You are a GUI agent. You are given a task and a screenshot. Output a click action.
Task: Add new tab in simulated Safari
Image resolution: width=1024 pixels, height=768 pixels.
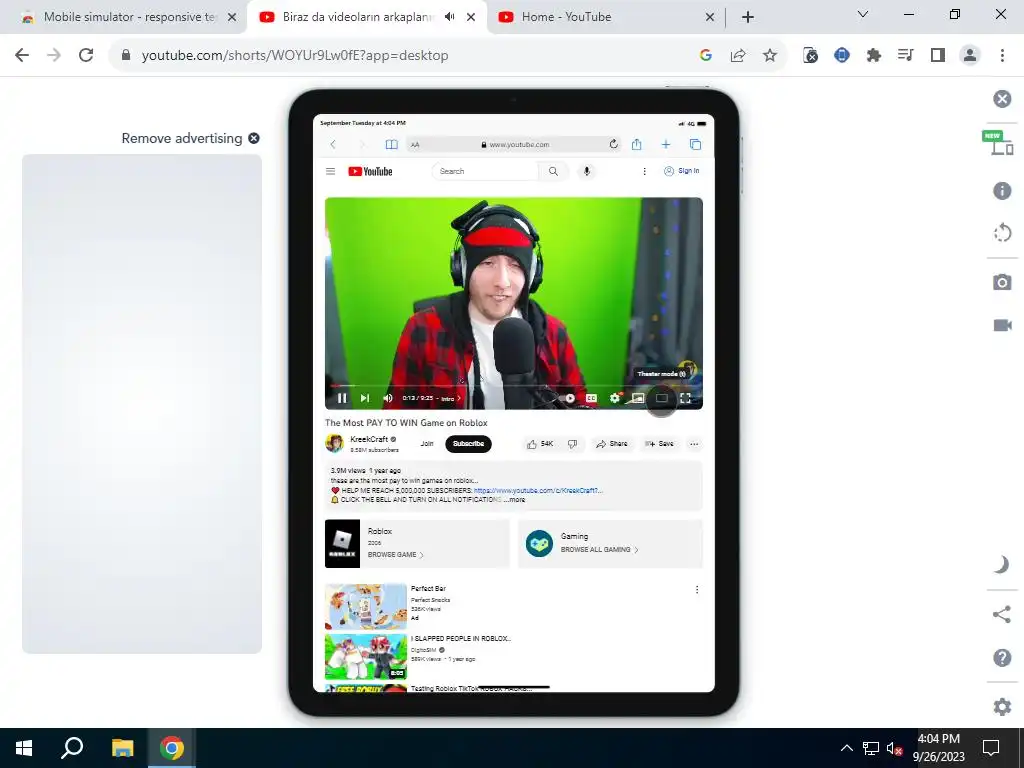[665, 144]
